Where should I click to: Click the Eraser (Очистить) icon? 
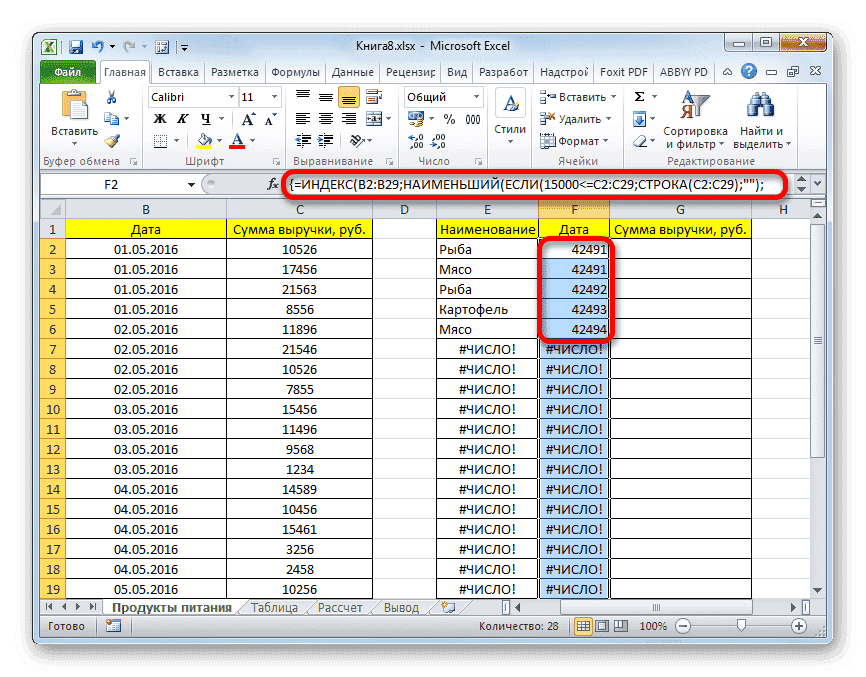pyautogui.click(x=640, y=139)
